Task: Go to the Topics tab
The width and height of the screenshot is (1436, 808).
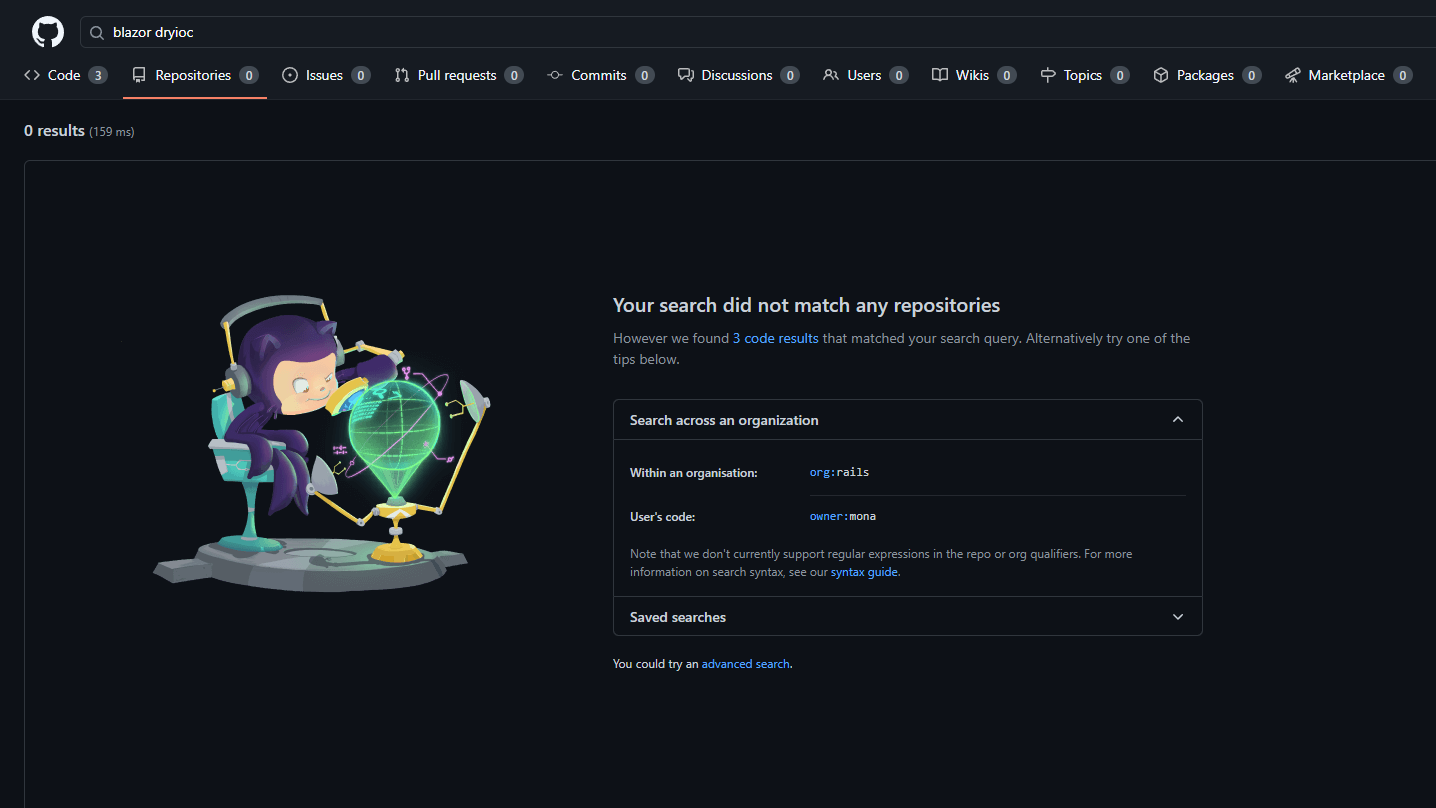Action: (x=1082, y=75)
